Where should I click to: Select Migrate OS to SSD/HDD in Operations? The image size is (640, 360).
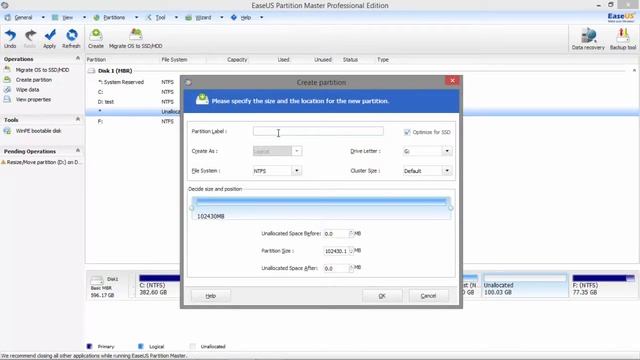42,70
